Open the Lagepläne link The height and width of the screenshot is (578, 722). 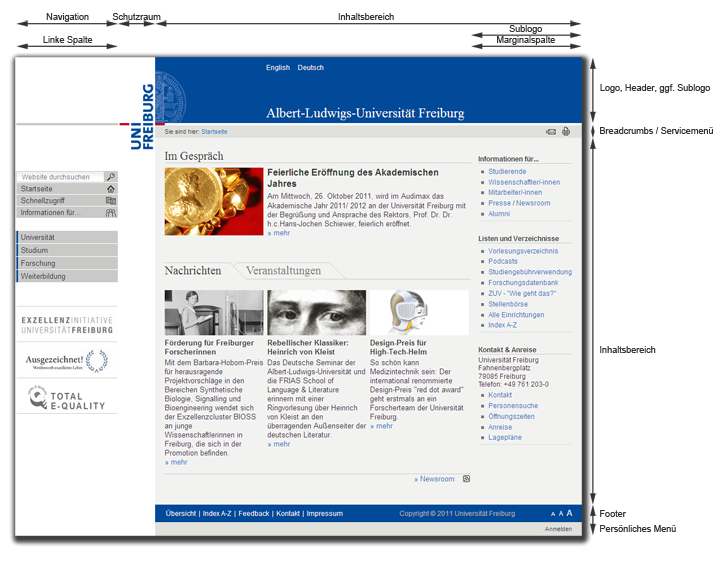(505, 438)
